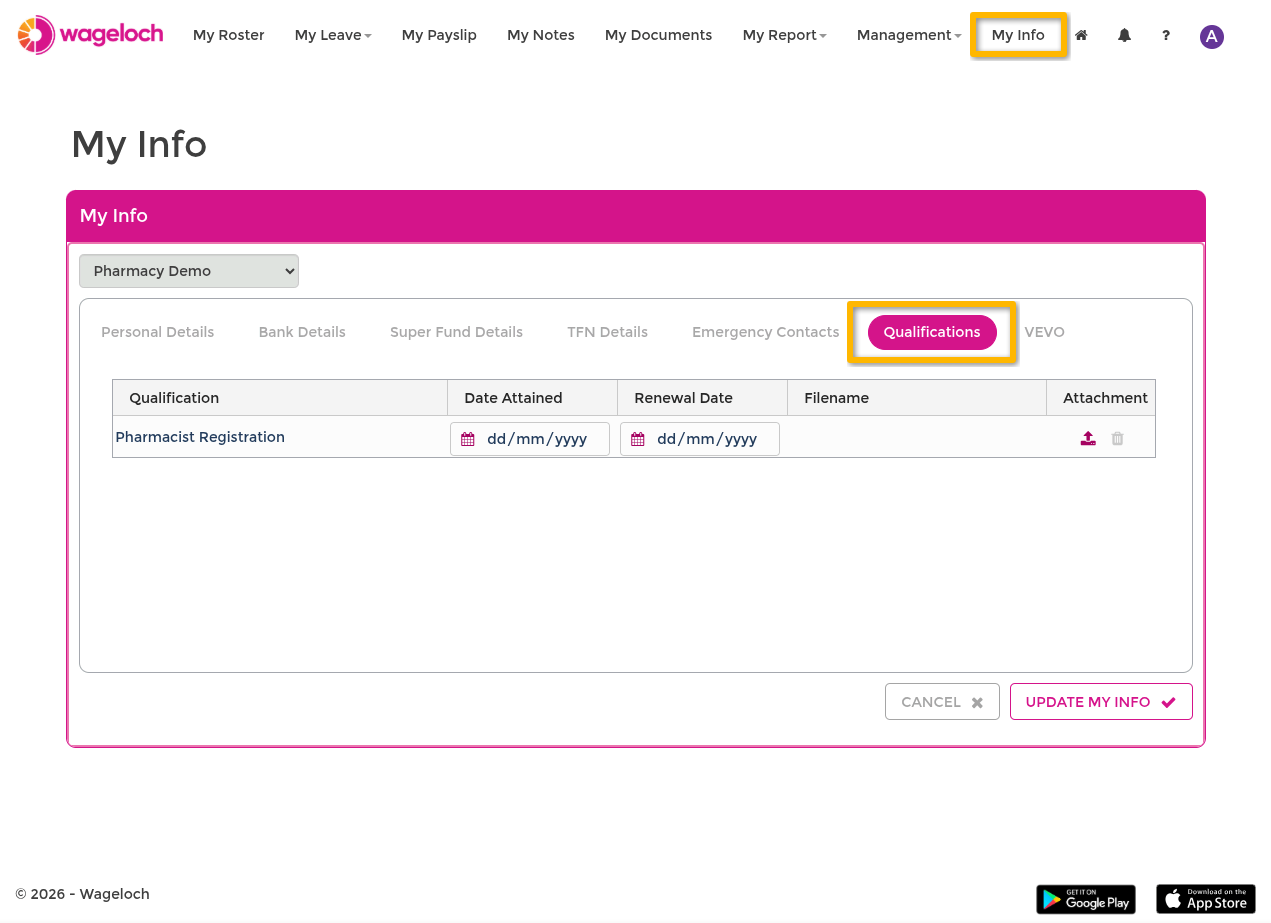Open the Renewal Date calendar icon
The image size is (1271, 923).
coord(638,439)
